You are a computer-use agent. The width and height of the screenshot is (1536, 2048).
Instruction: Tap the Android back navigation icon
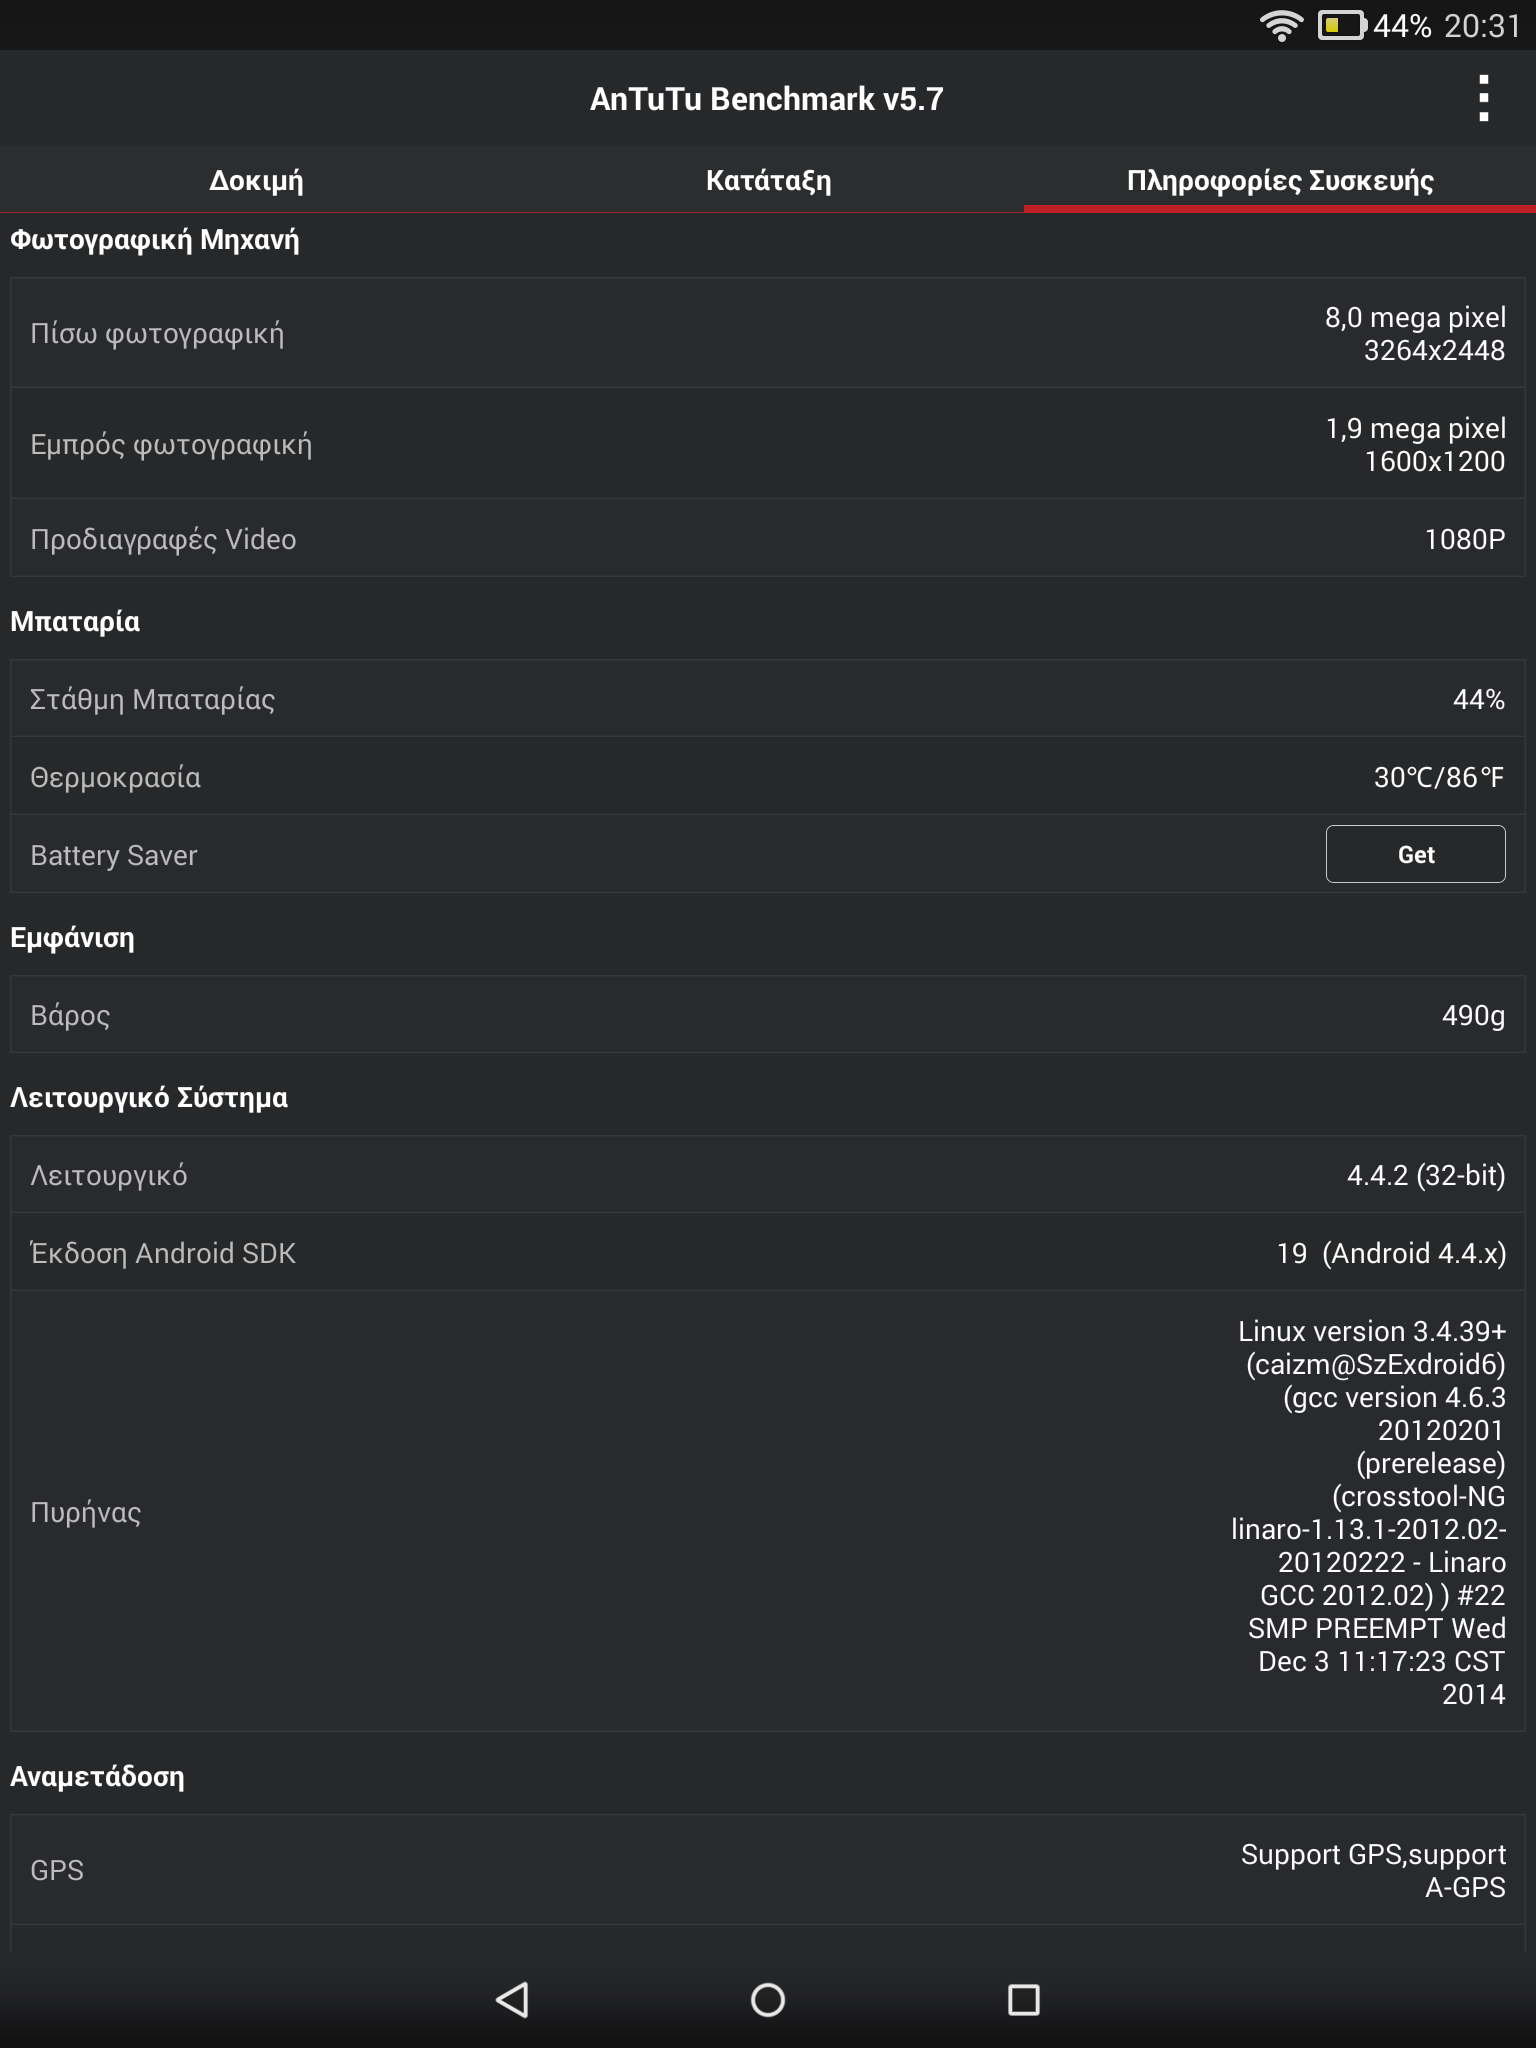[x=512, y=2000]
